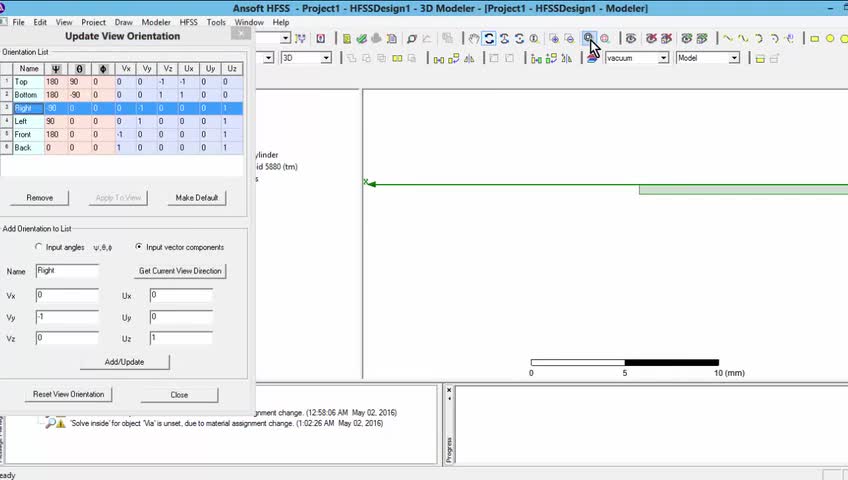848x480 pixels.
Task: Select the Pan hand tool
Action: 474,39
